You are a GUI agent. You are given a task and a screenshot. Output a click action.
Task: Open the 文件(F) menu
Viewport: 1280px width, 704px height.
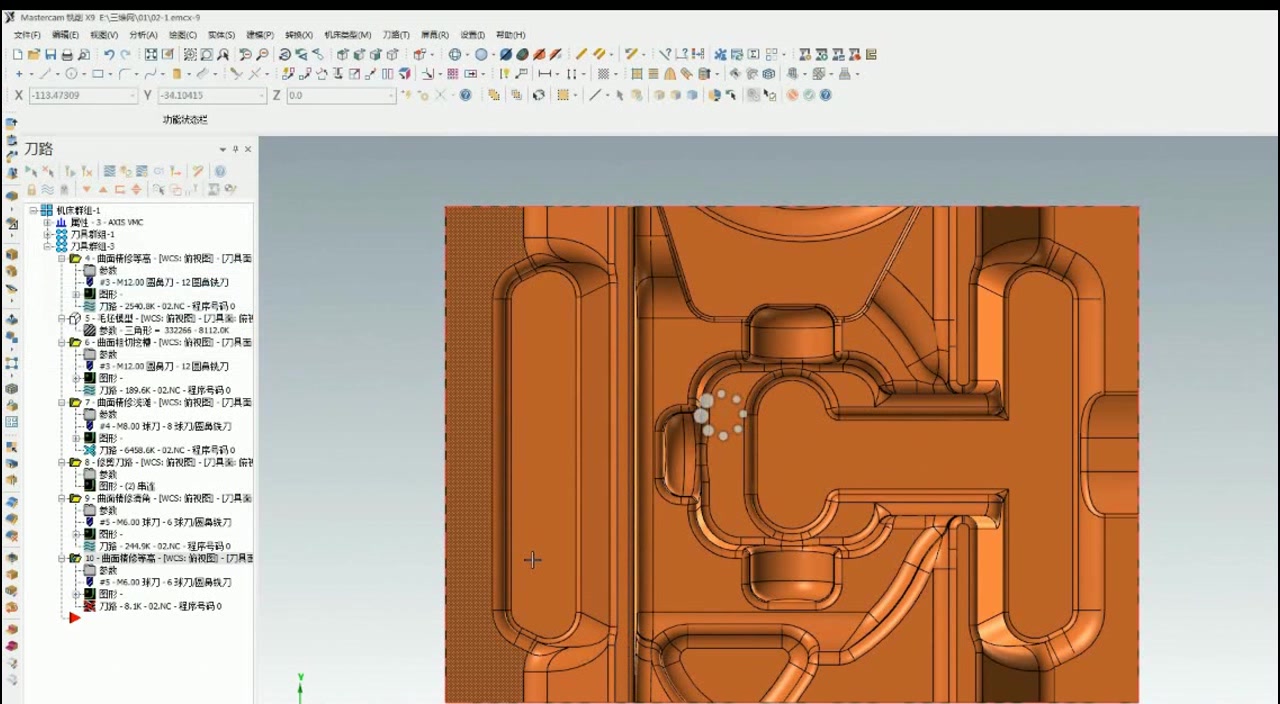tap(27, 35)
